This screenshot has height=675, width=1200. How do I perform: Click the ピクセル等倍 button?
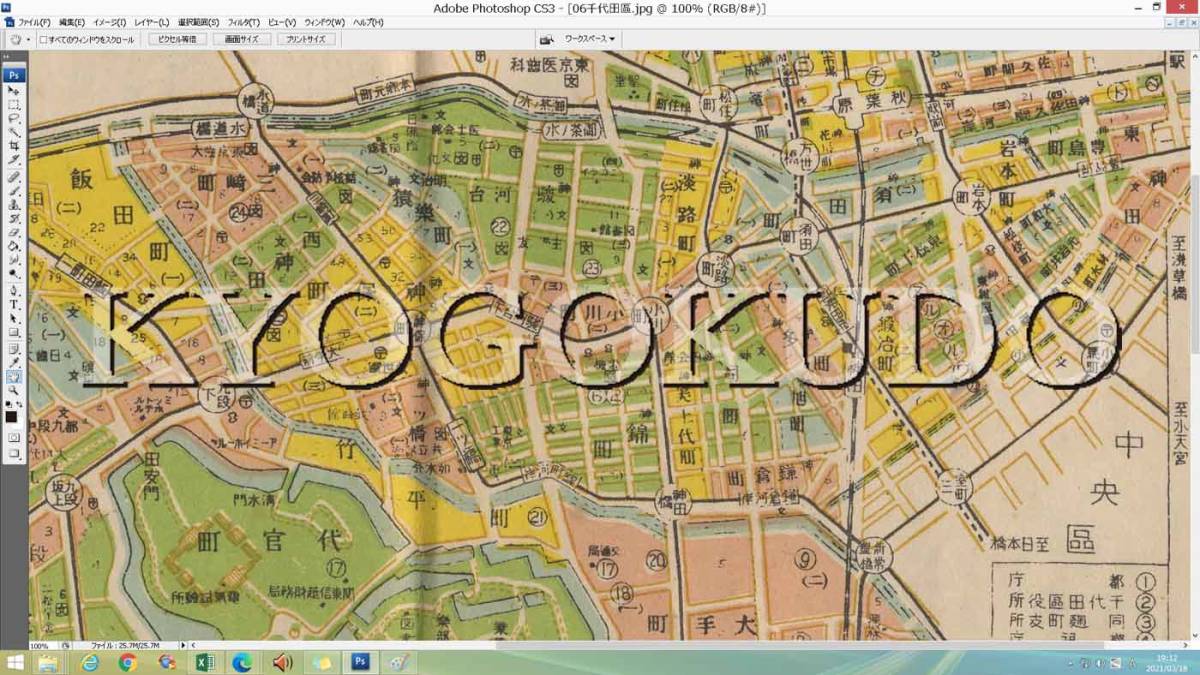[x=177, y=40]
